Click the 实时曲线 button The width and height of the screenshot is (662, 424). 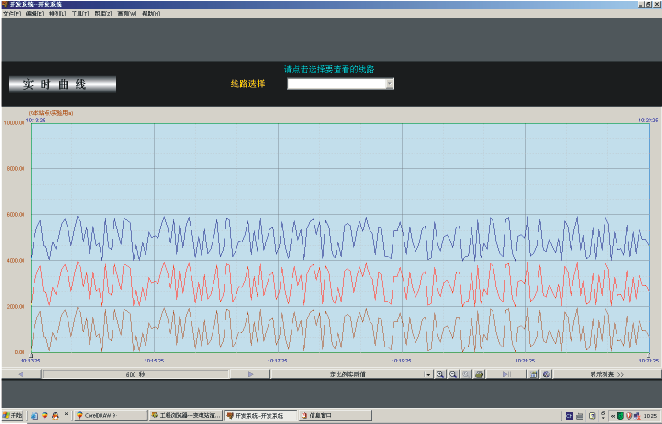(x=63, y=85)
